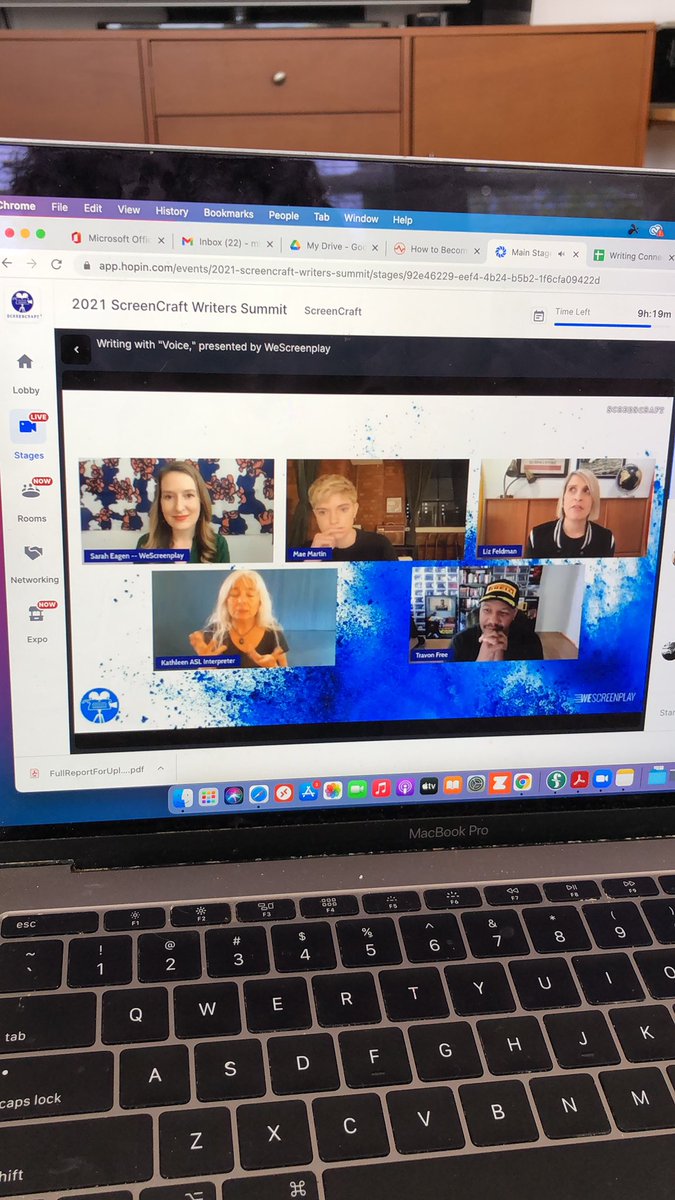Click the 2021 ScreenCraft Writers Summit title
Screen dimensions: 675x1200
tap(179, 309)
